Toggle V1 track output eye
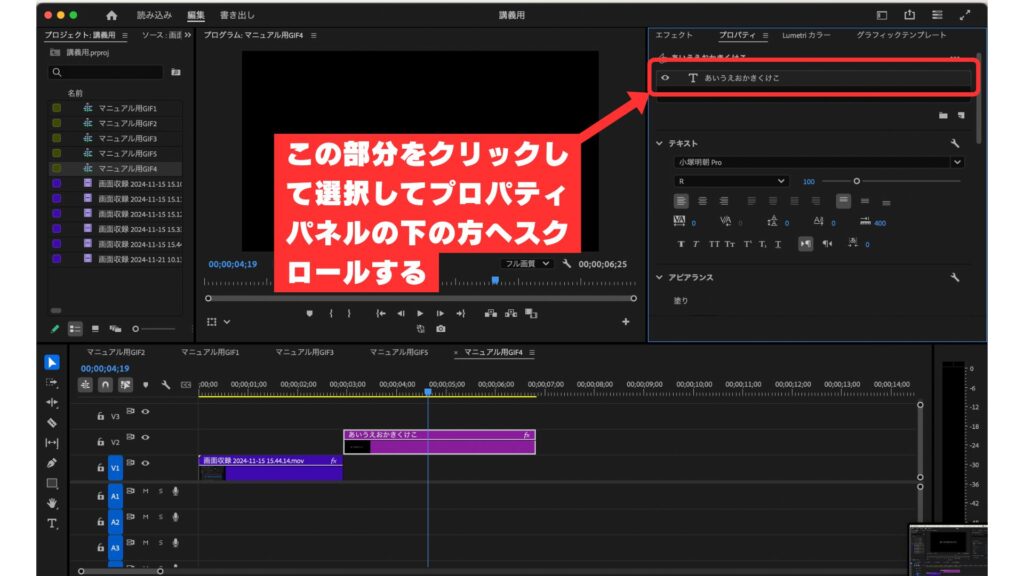1024x576 pixels. [x=146, y=463]
